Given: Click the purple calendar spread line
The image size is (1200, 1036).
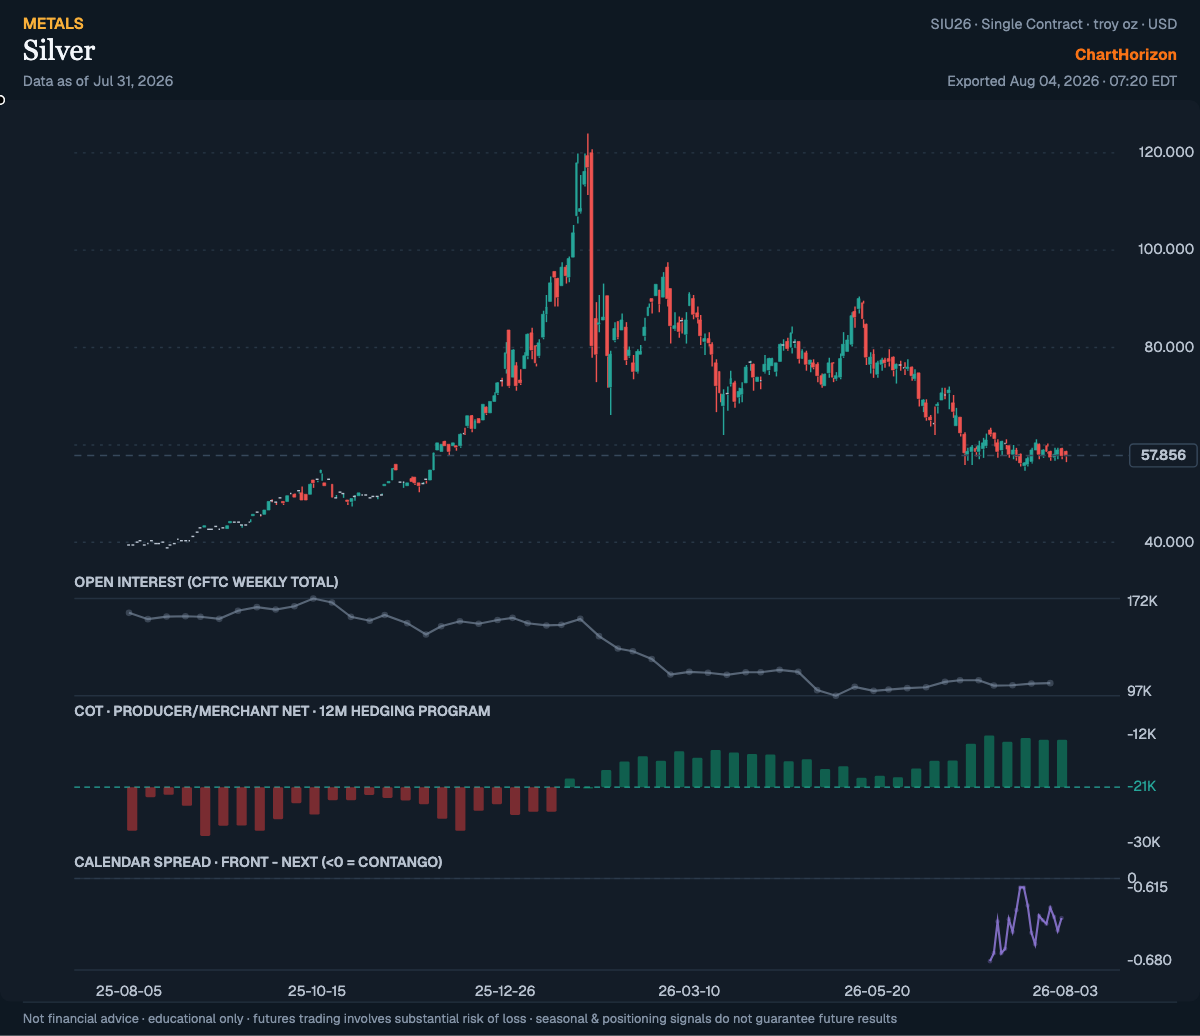Looking at the screenshot, I should coord(1025,922).
